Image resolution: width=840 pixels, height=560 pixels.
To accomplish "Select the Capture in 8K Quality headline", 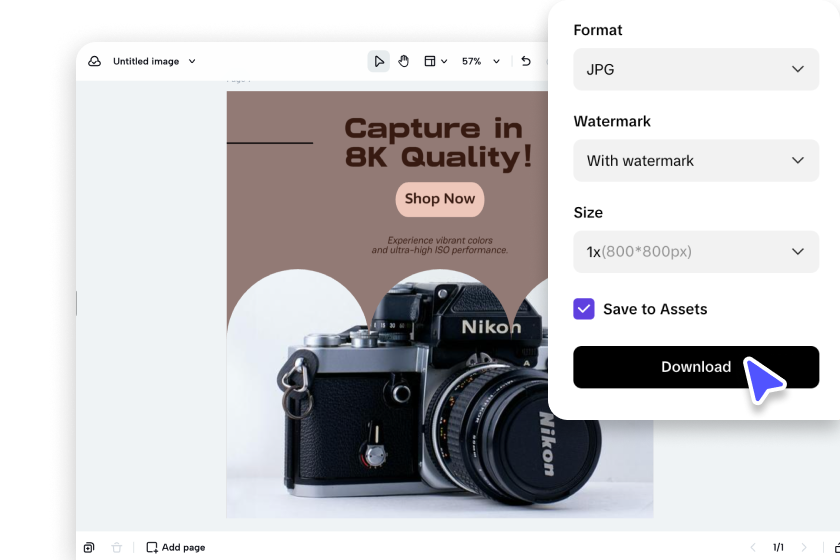I will pyautogui.click(x=438, y=143).
